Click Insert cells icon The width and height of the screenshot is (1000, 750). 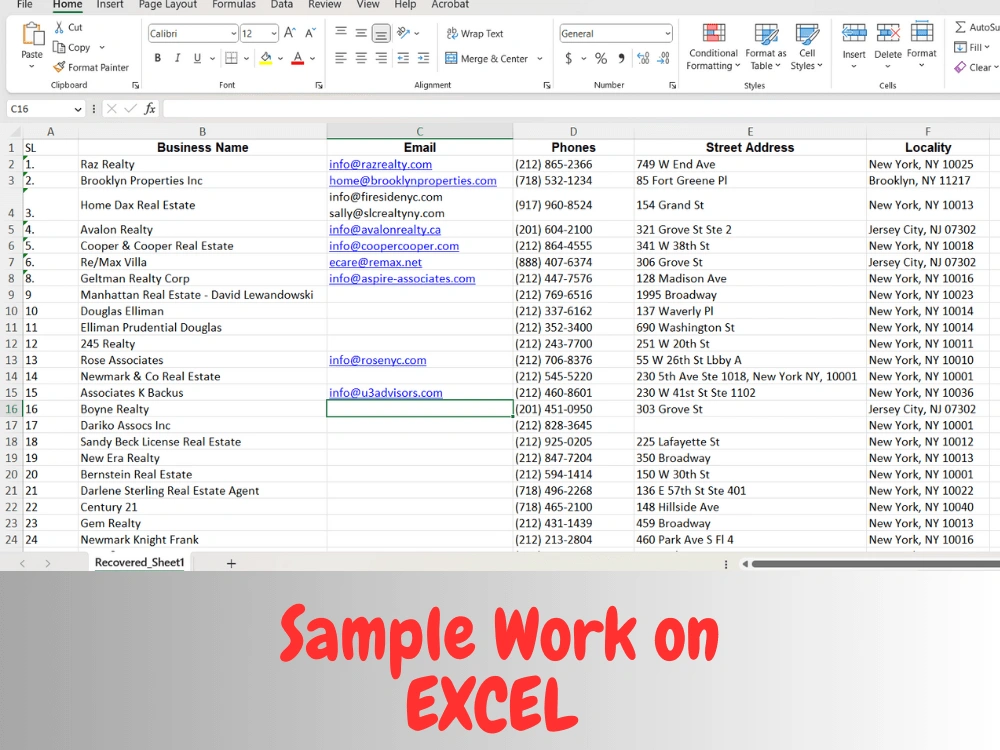tap(854, 33)
